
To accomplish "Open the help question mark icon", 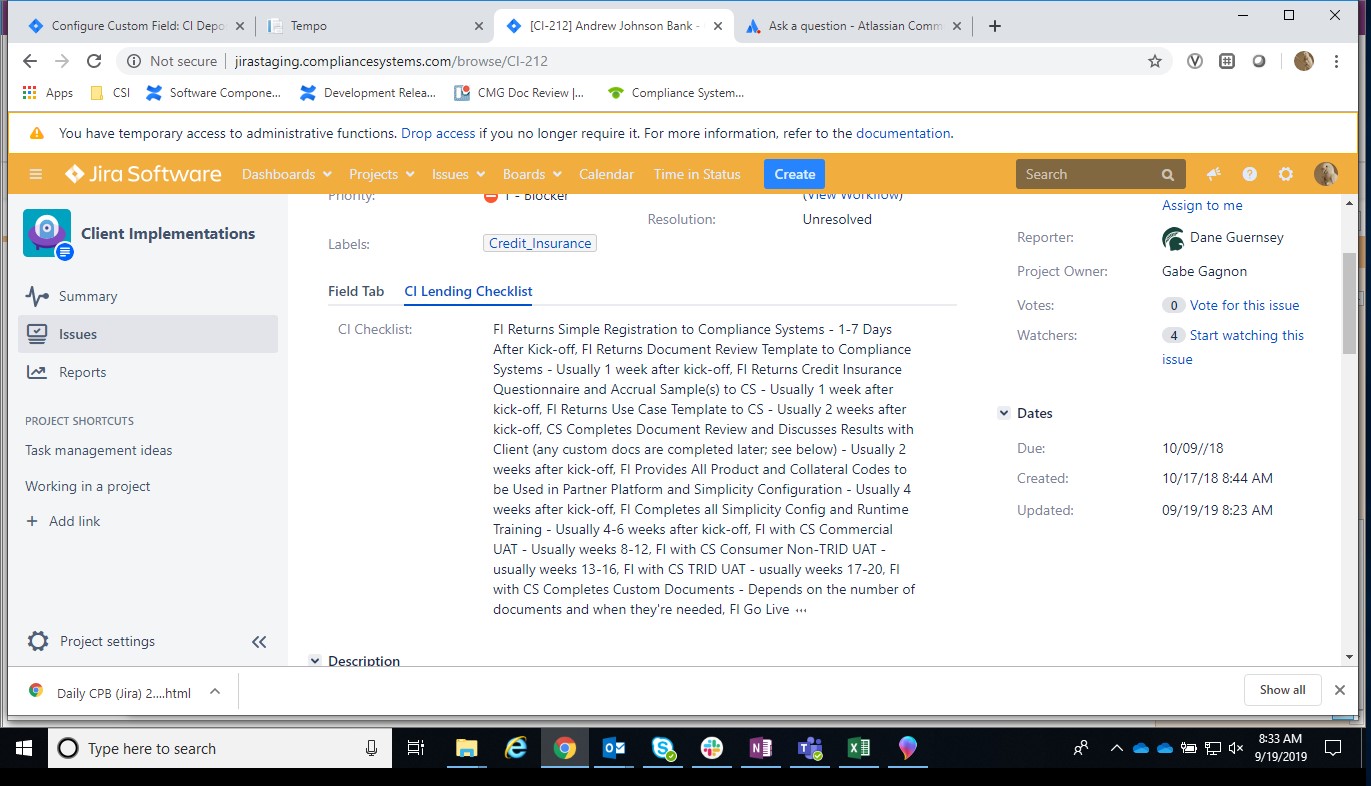I will (1250, 174).
